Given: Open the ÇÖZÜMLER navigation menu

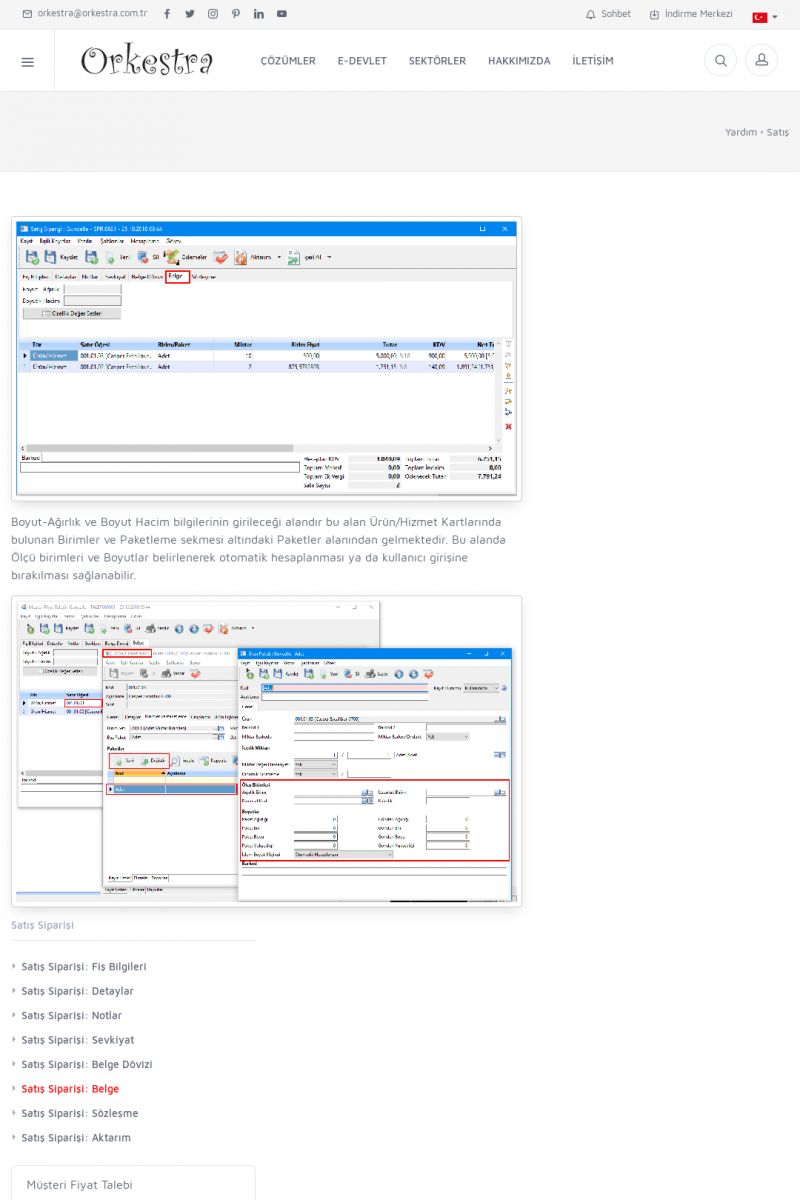Looking at the screenshot, I should [x=288, y=61].
